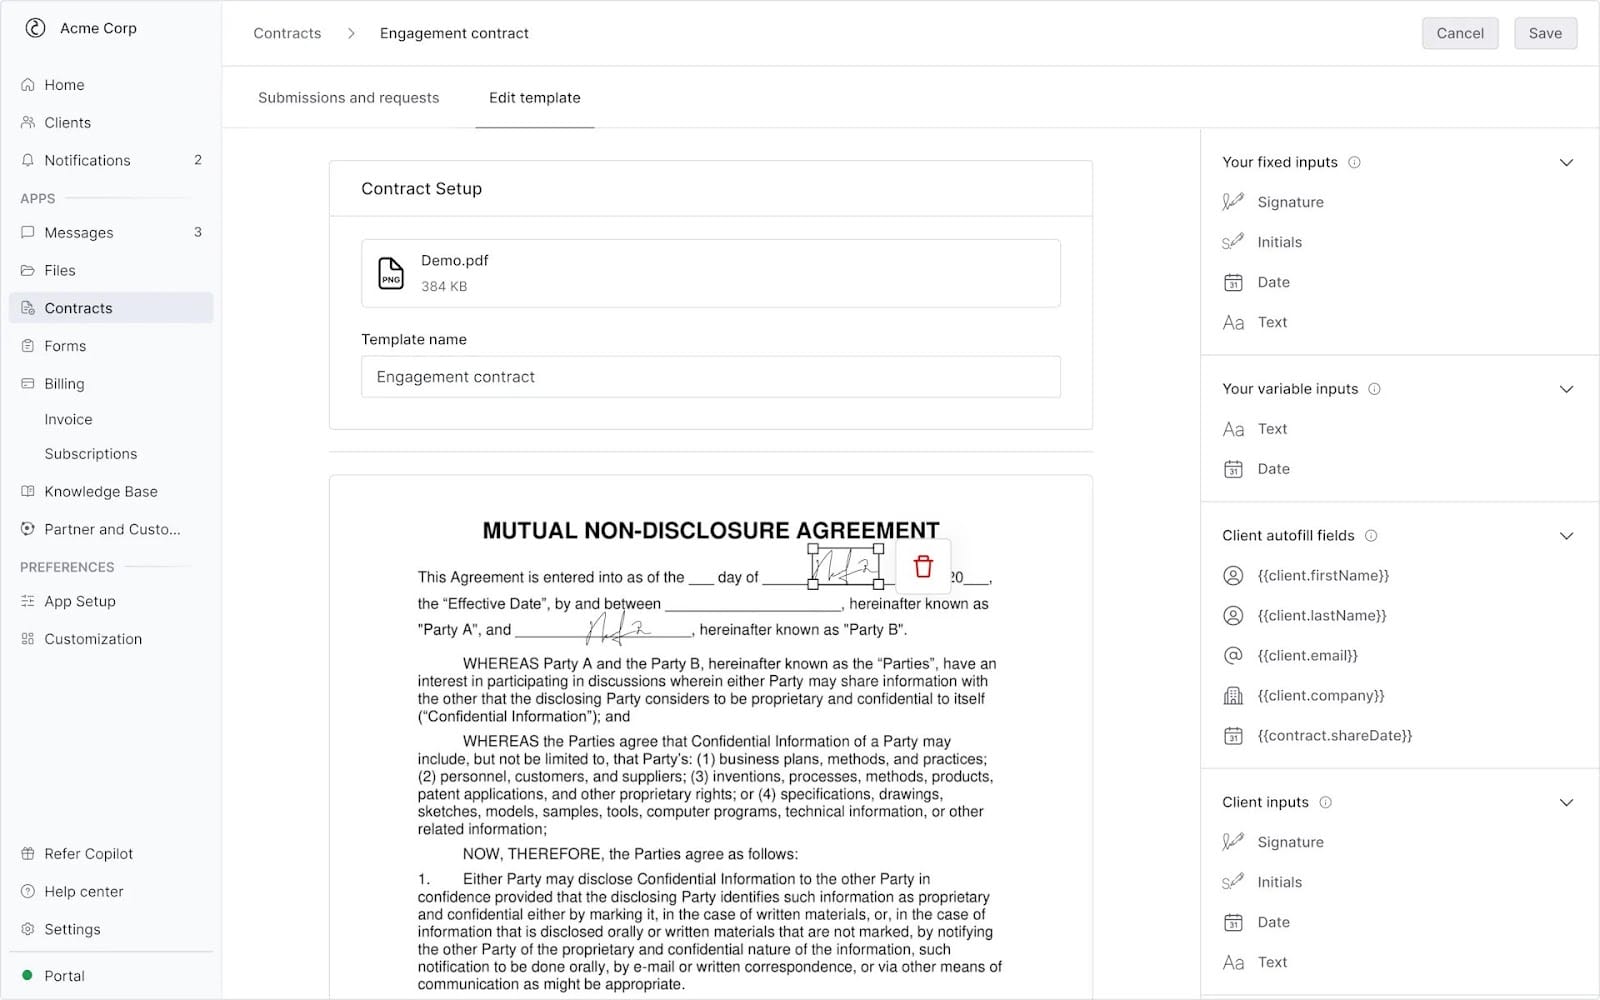Select the Text variable input
1600x1000 pixels.
(1271, 428)
